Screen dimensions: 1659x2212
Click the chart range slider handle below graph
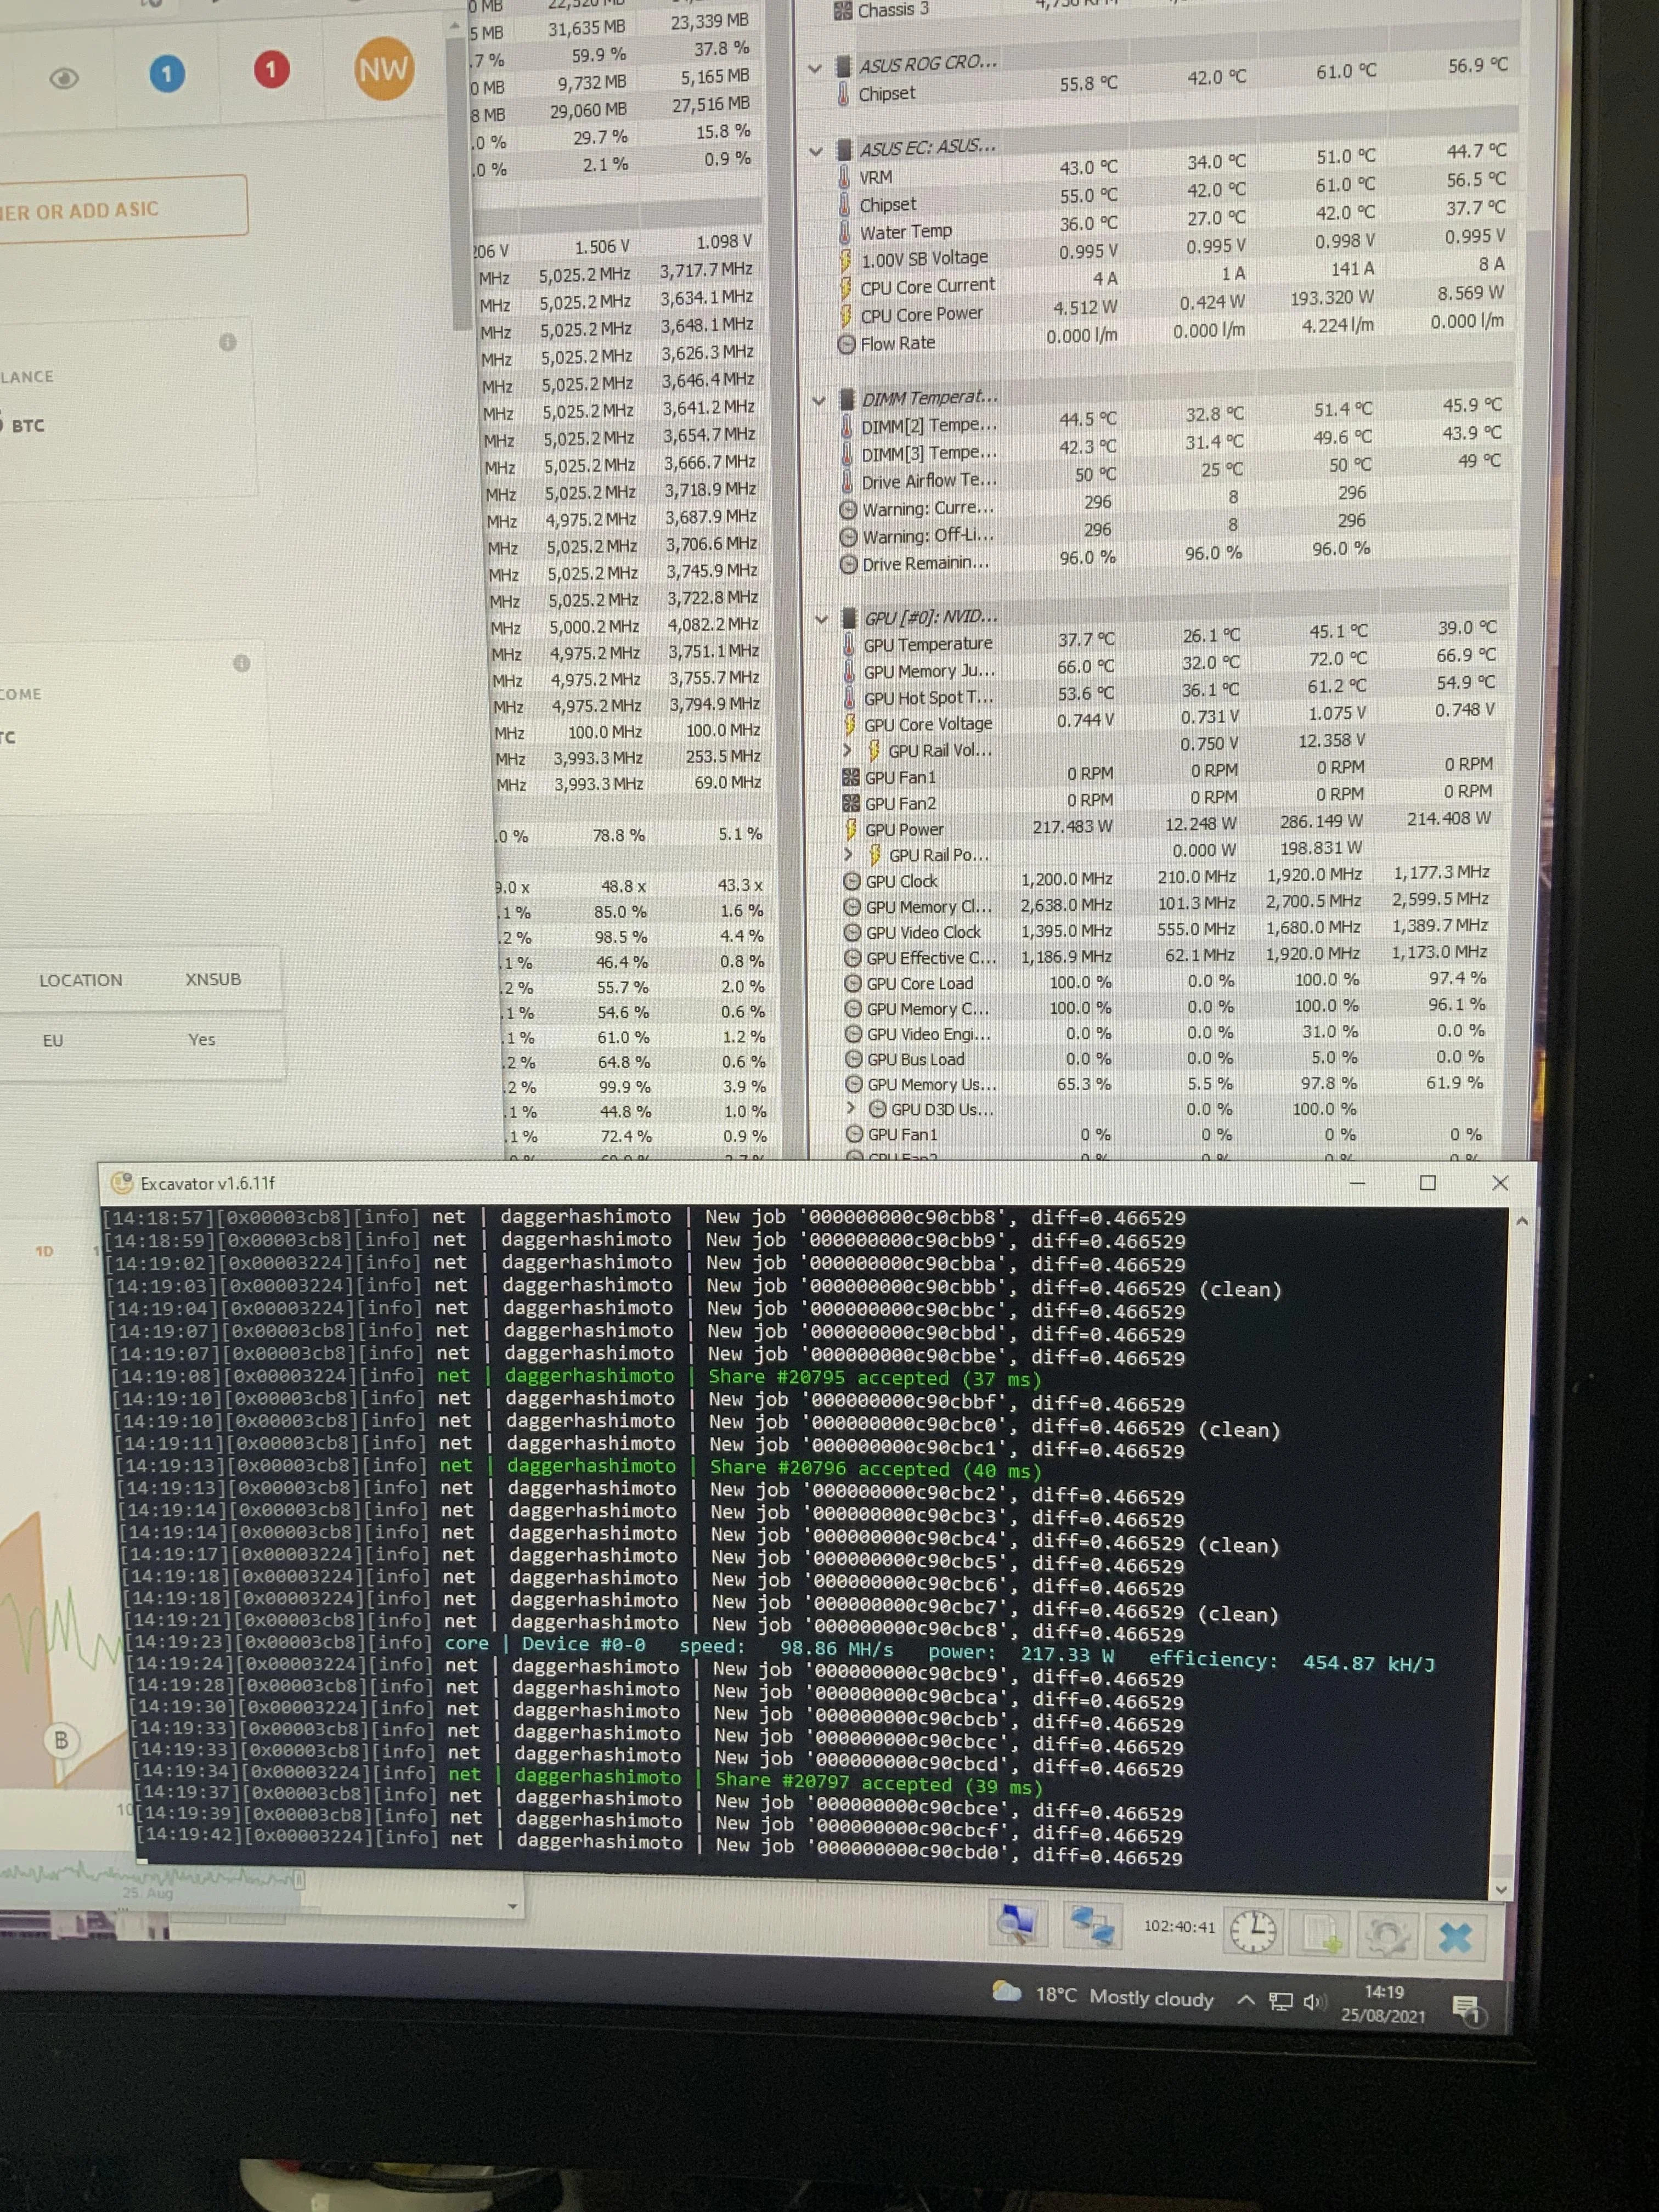click(x=299, y=1879)
